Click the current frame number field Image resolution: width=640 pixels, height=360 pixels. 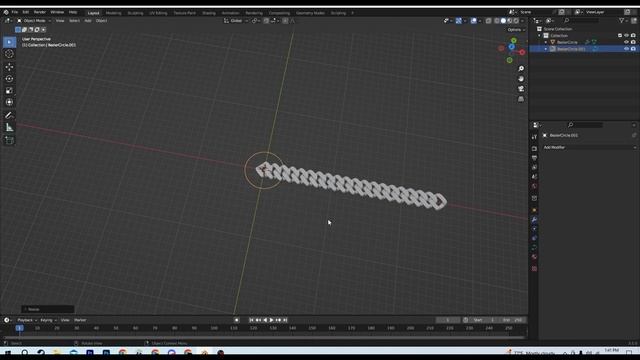click(x=448, y=320)
